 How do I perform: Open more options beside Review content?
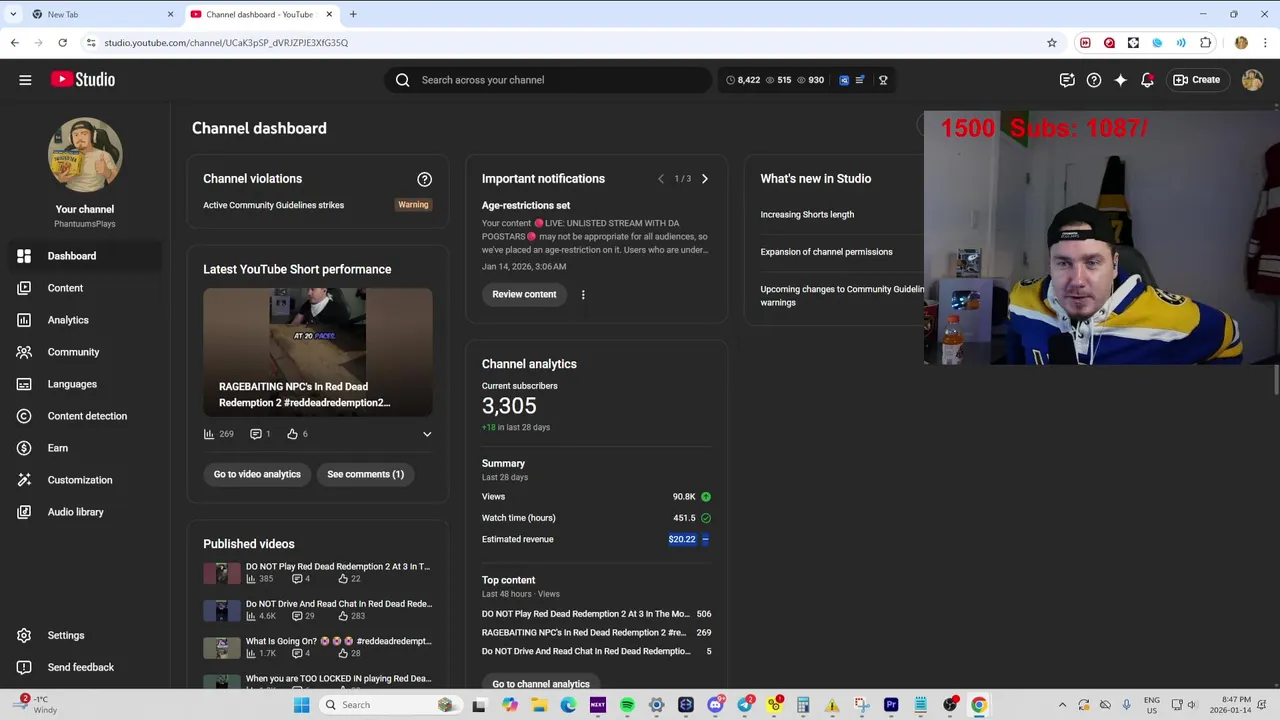pyautogui.click(x=583, y=294)
